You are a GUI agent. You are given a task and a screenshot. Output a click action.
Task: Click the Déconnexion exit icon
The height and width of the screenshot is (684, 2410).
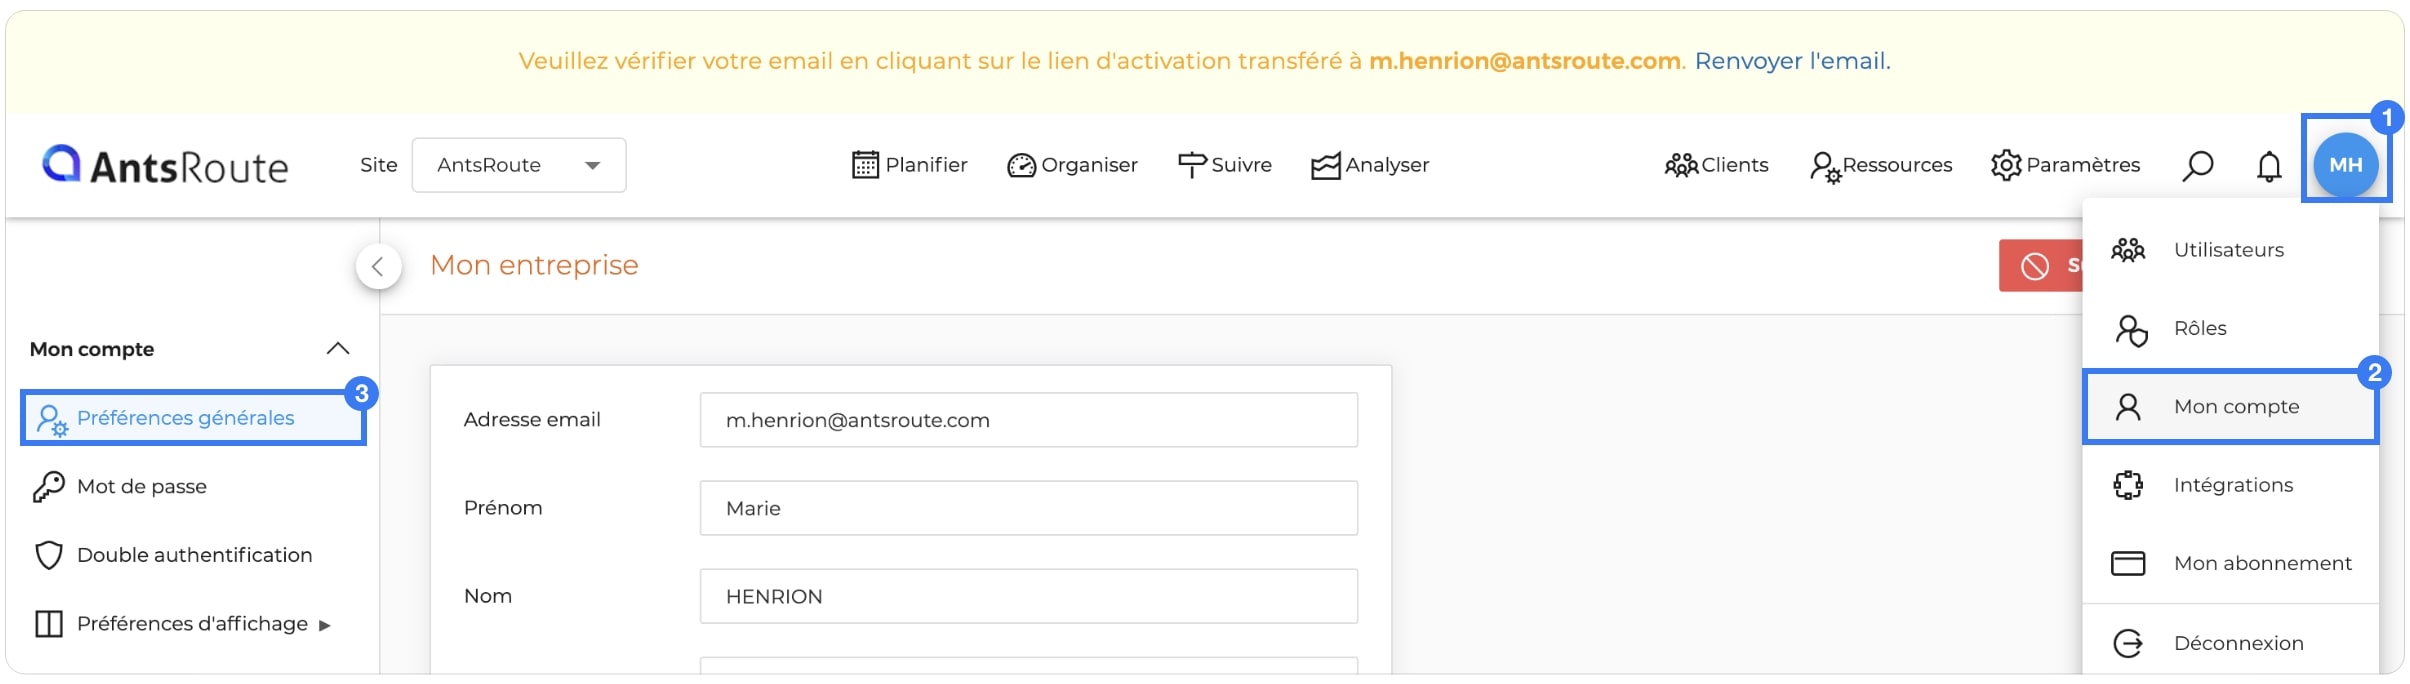pyautogui.click(x=2128, y=643)
